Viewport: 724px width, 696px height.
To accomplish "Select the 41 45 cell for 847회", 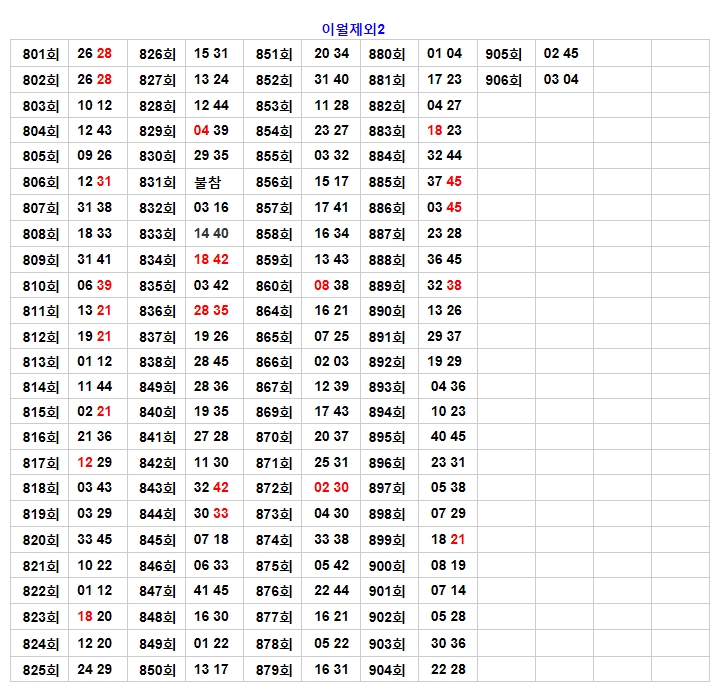I will coord(211,591).
